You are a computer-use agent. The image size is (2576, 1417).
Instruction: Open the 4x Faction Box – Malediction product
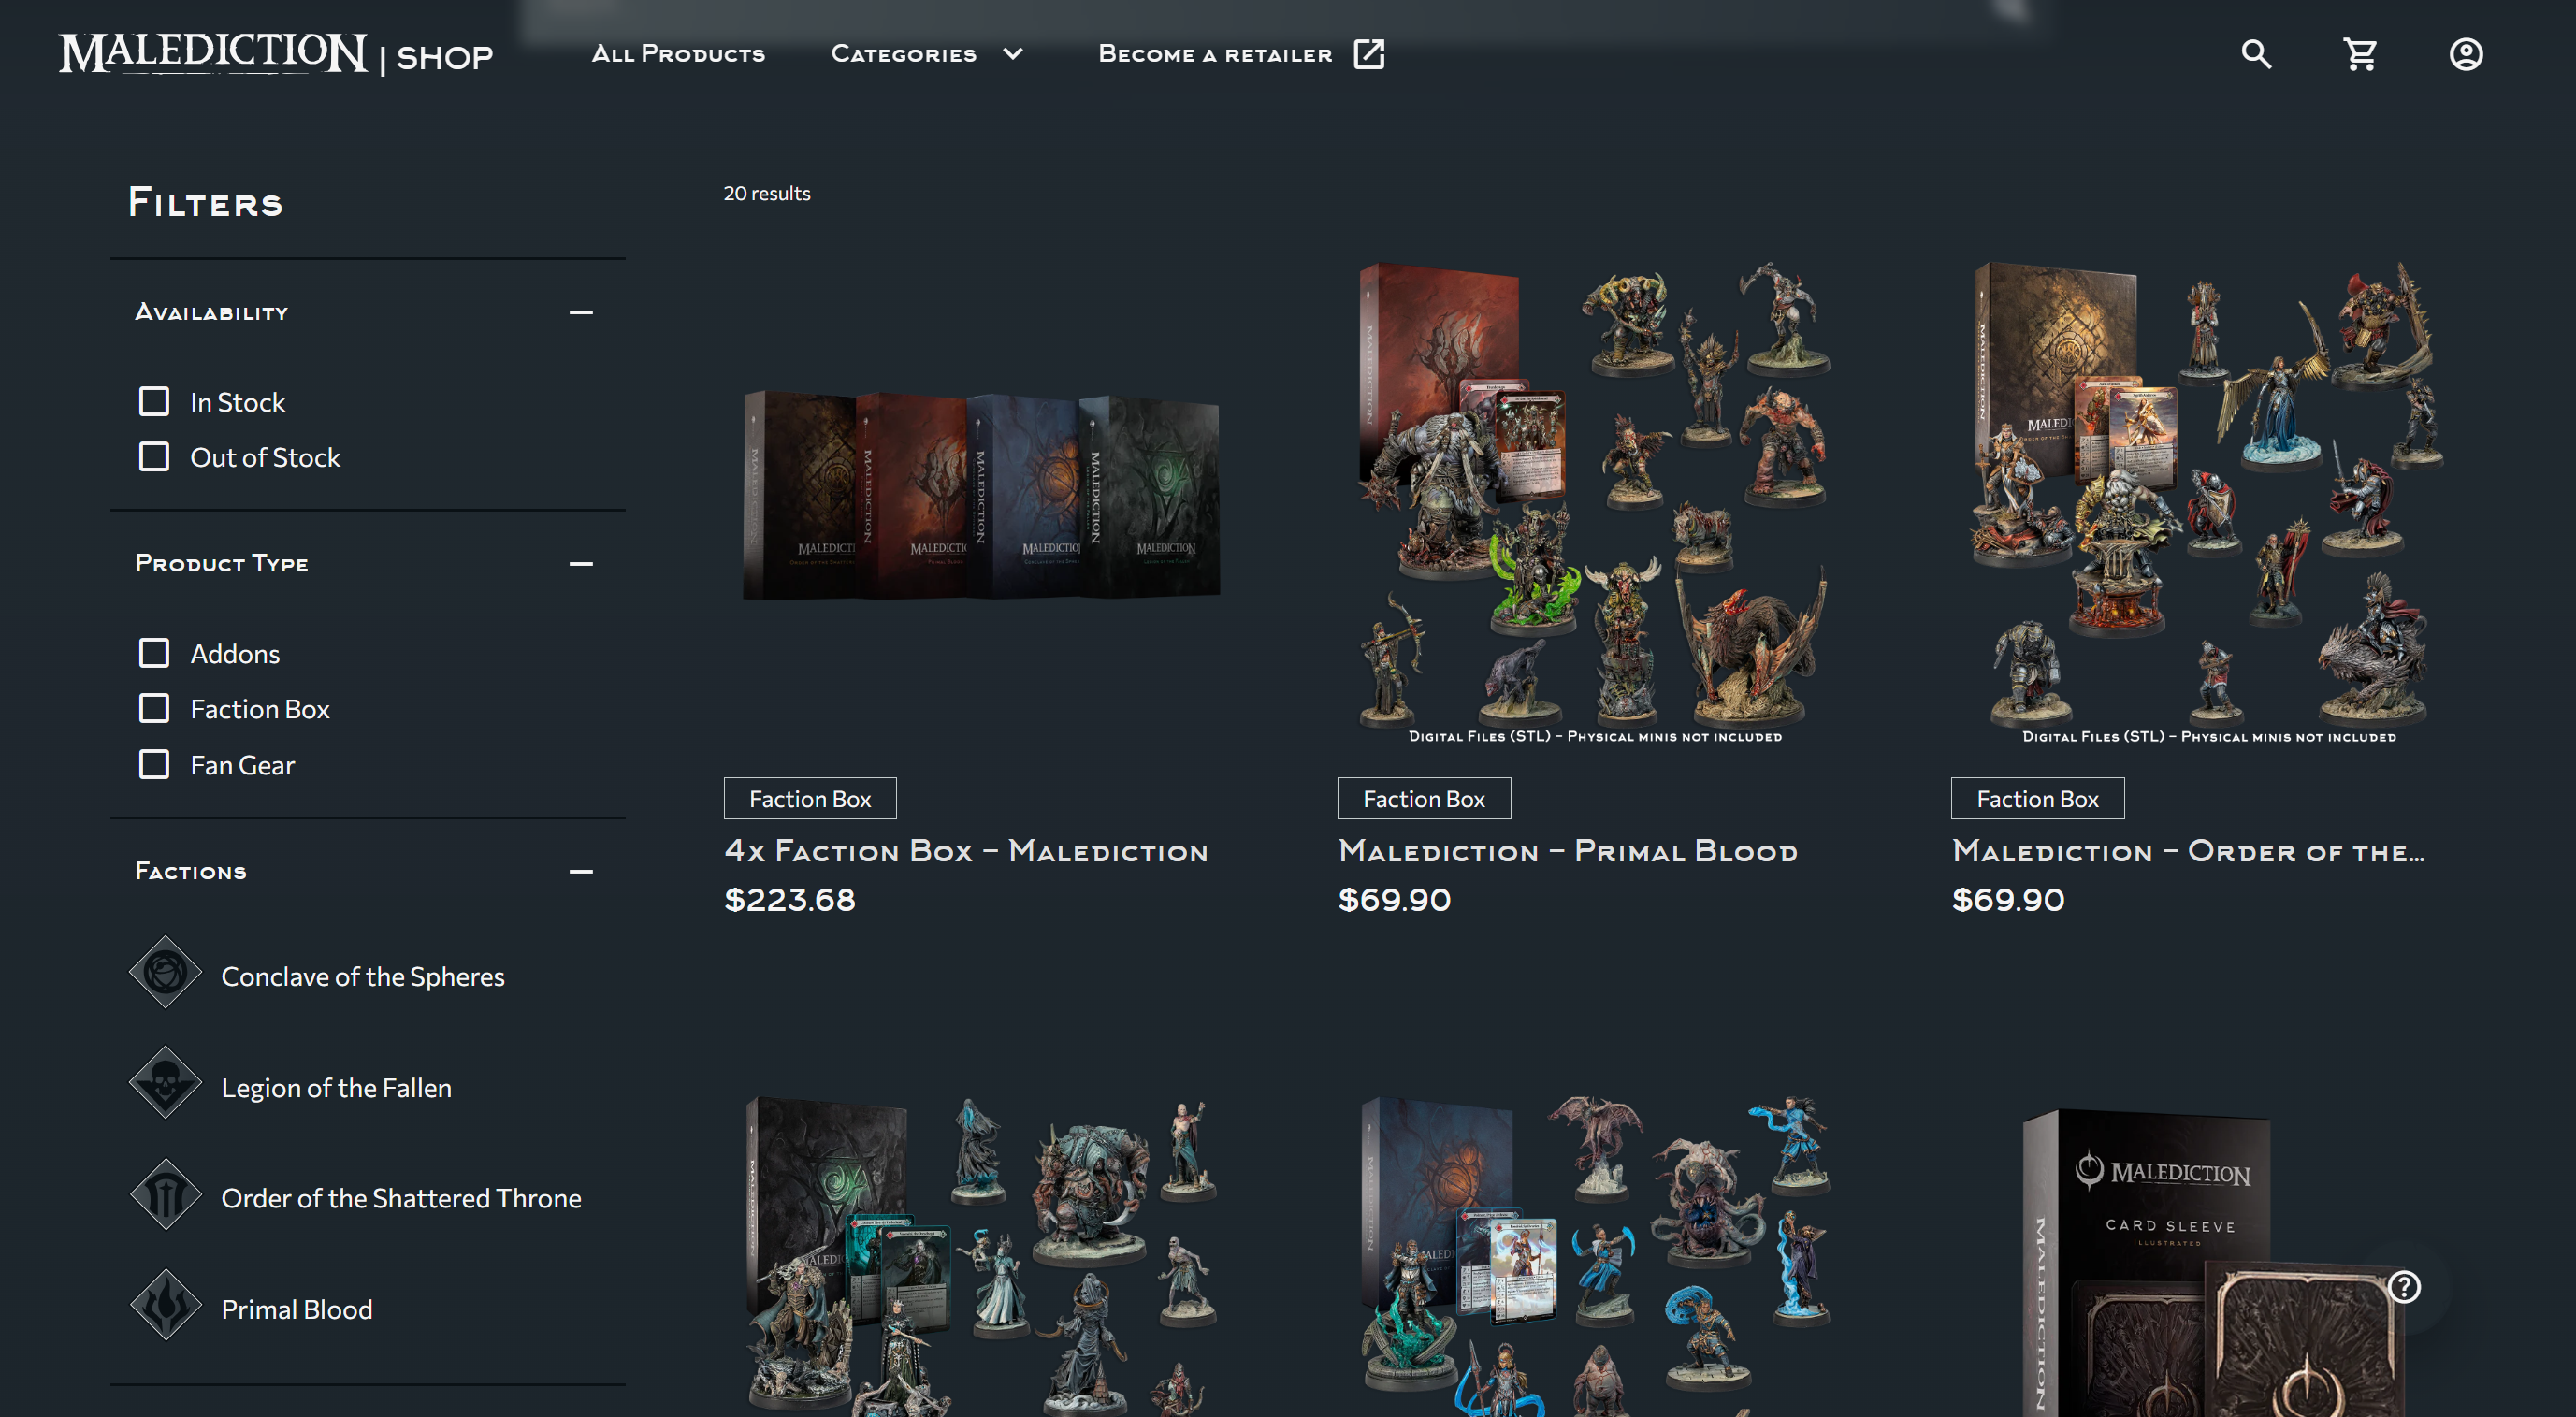pyautogui.click(x=966, y=851)
